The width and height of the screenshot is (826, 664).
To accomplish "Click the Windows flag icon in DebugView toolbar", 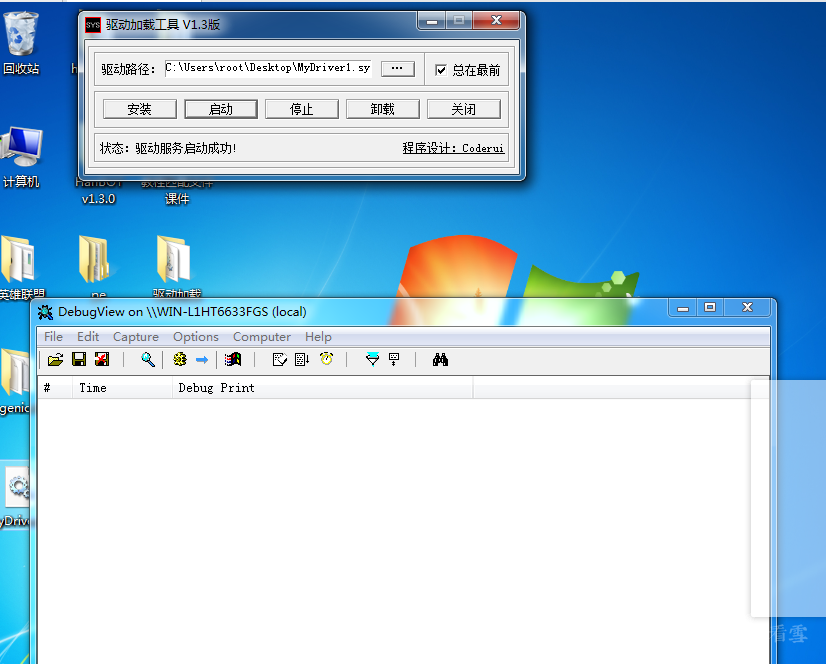I will tap(233, 360).
